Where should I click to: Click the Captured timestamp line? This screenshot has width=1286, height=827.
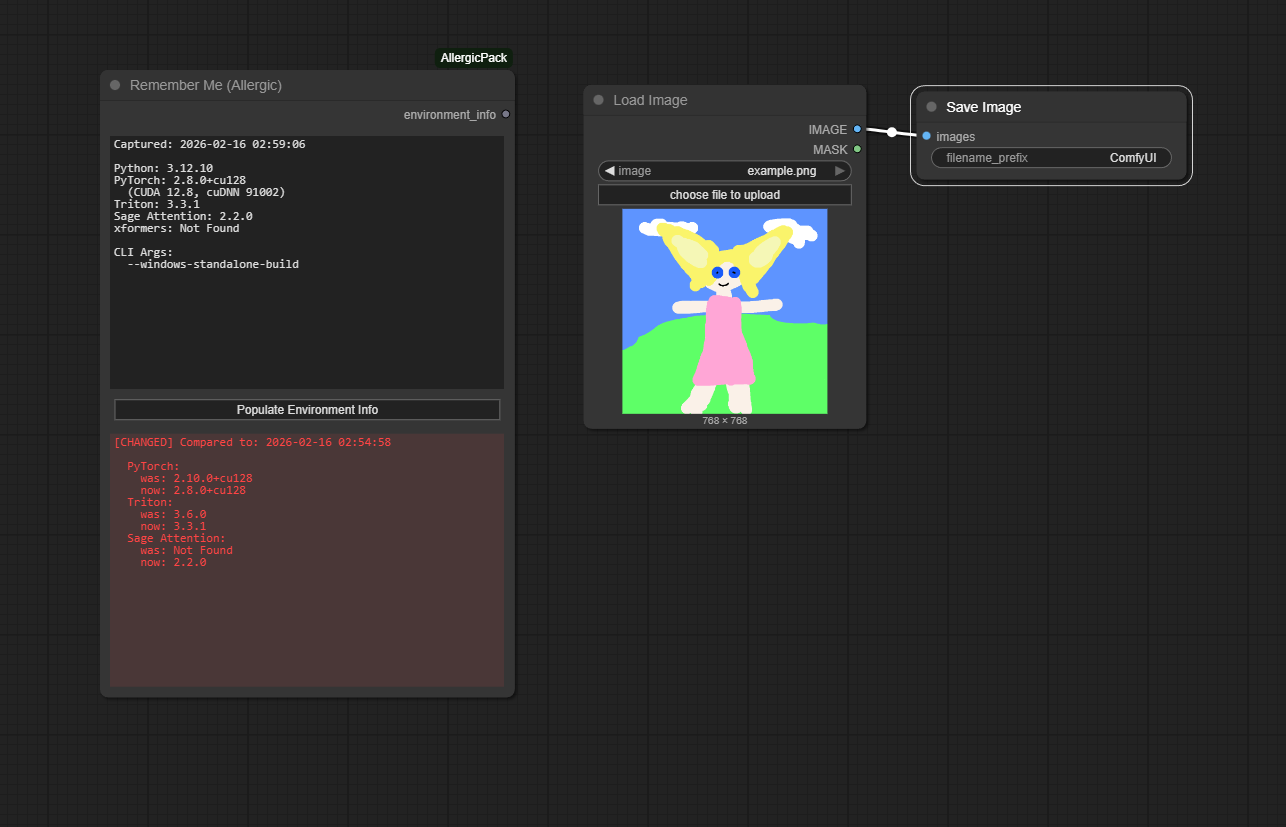(x=210, y=144)
